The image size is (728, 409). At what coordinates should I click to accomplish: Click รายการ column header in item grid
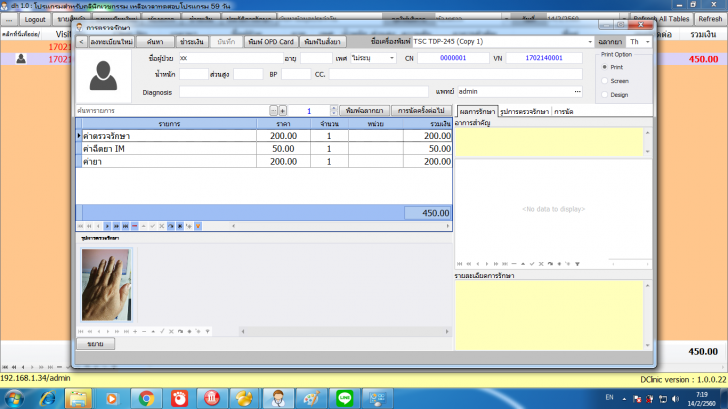169,124
